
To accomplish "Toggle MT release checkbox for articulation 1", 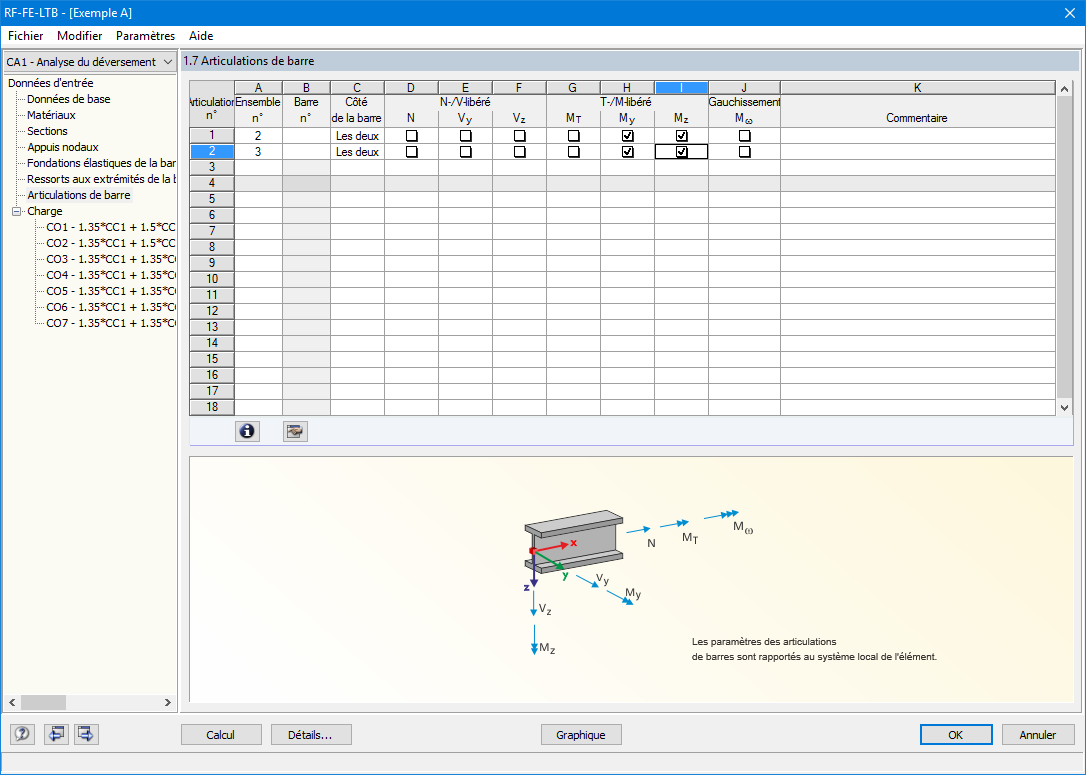I will click(x=573, y=136).
